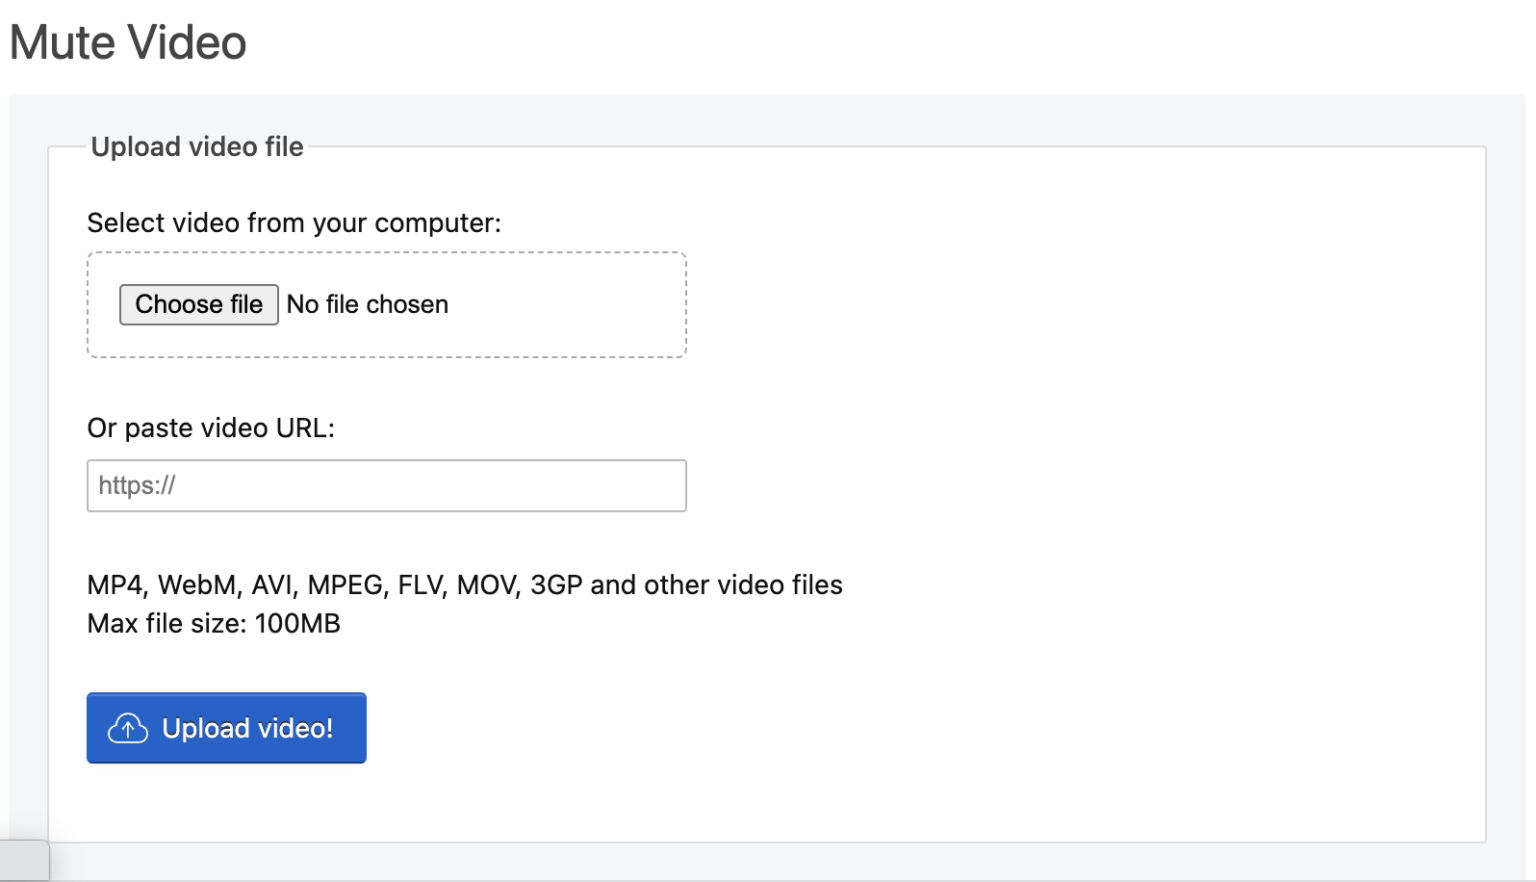This screenshot has width=1536, height=882.
Task: Click the 'Max file size: 100MB' text
Action: 213,622
